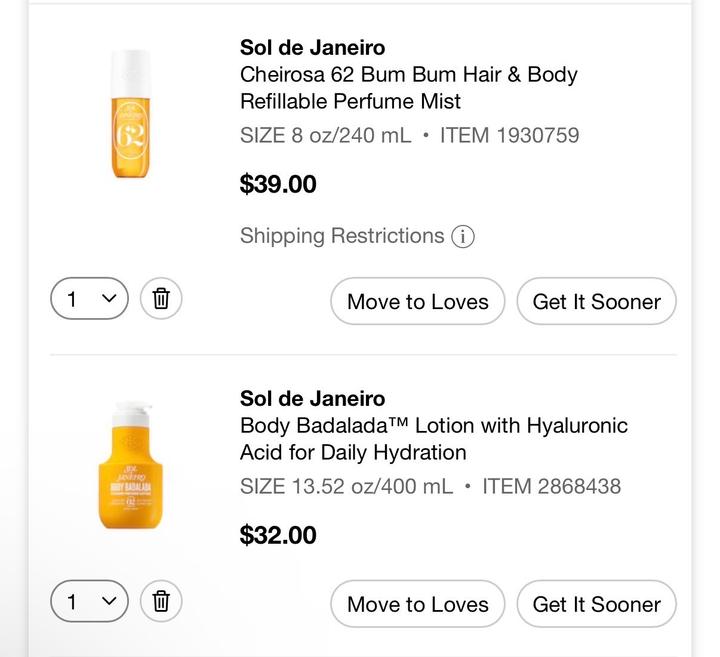Click Sol de Janeiro brand above Cheirosa
Viewport: 720px width, 657px height.
pos(312,47)
